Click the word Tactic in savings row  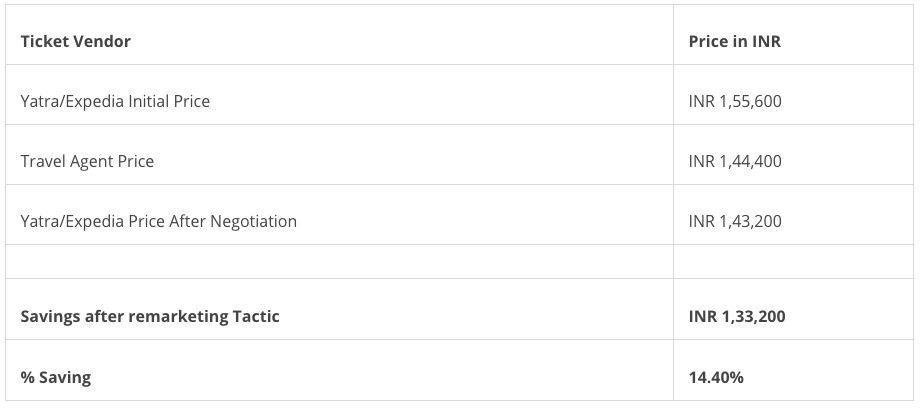tap(256, 316)
